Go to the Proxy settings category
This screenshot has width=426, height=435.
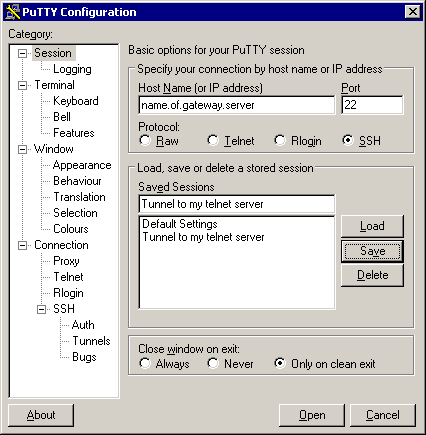66,261
